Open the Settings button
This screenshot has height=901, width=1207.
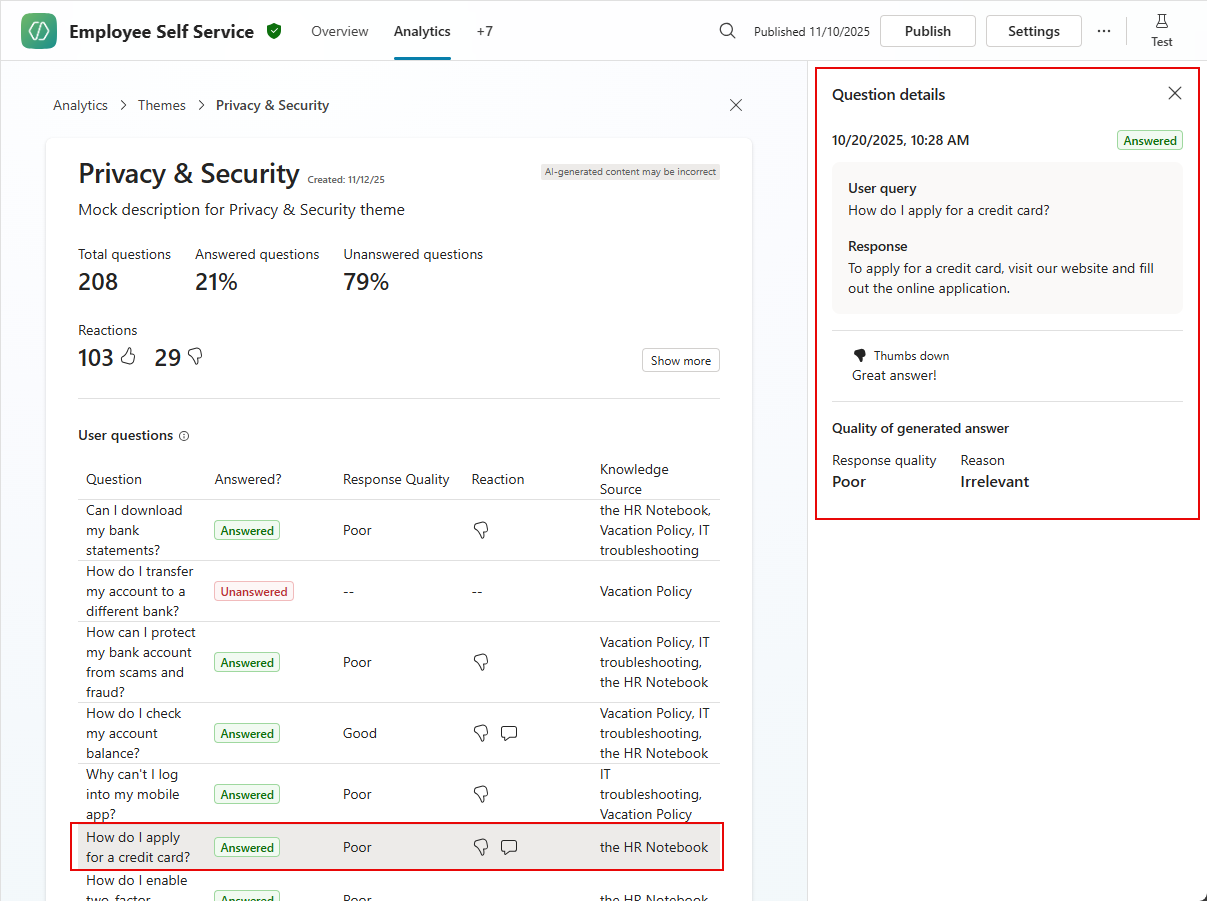coord(1033,31)
